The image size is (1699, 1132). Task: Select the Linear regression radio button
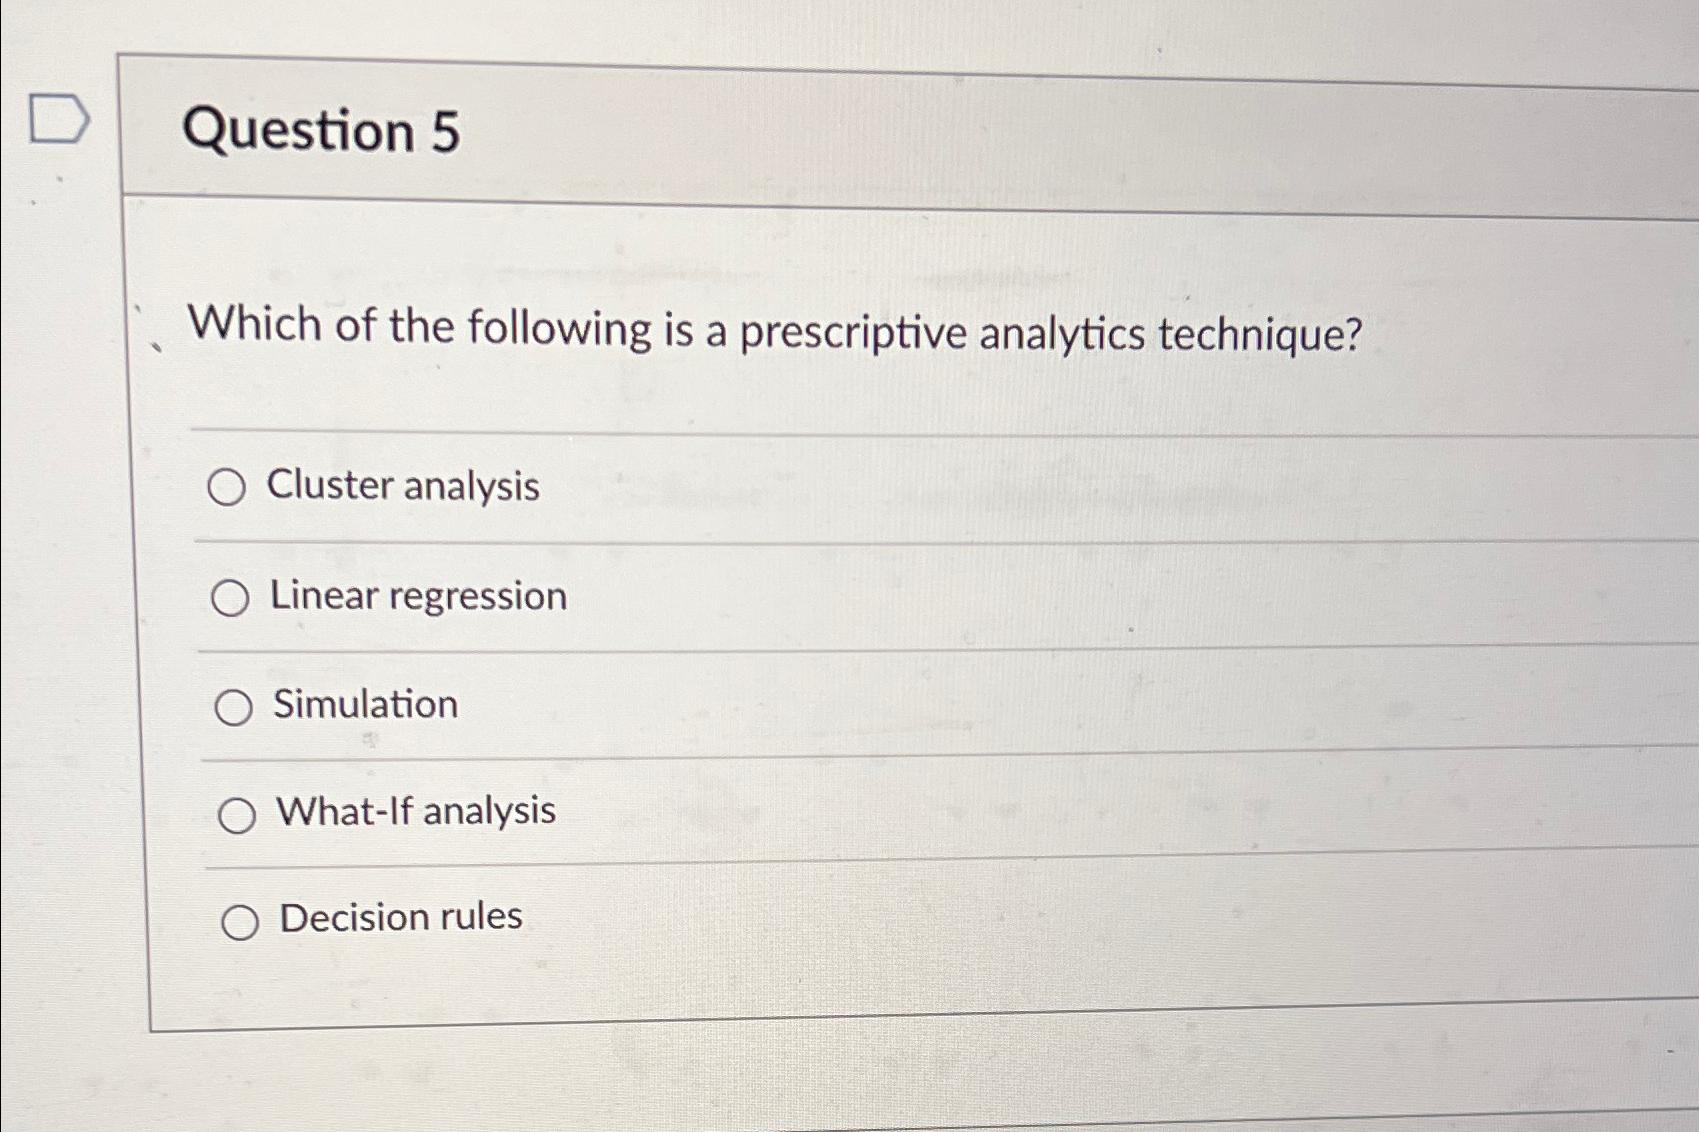coord(234,598)
